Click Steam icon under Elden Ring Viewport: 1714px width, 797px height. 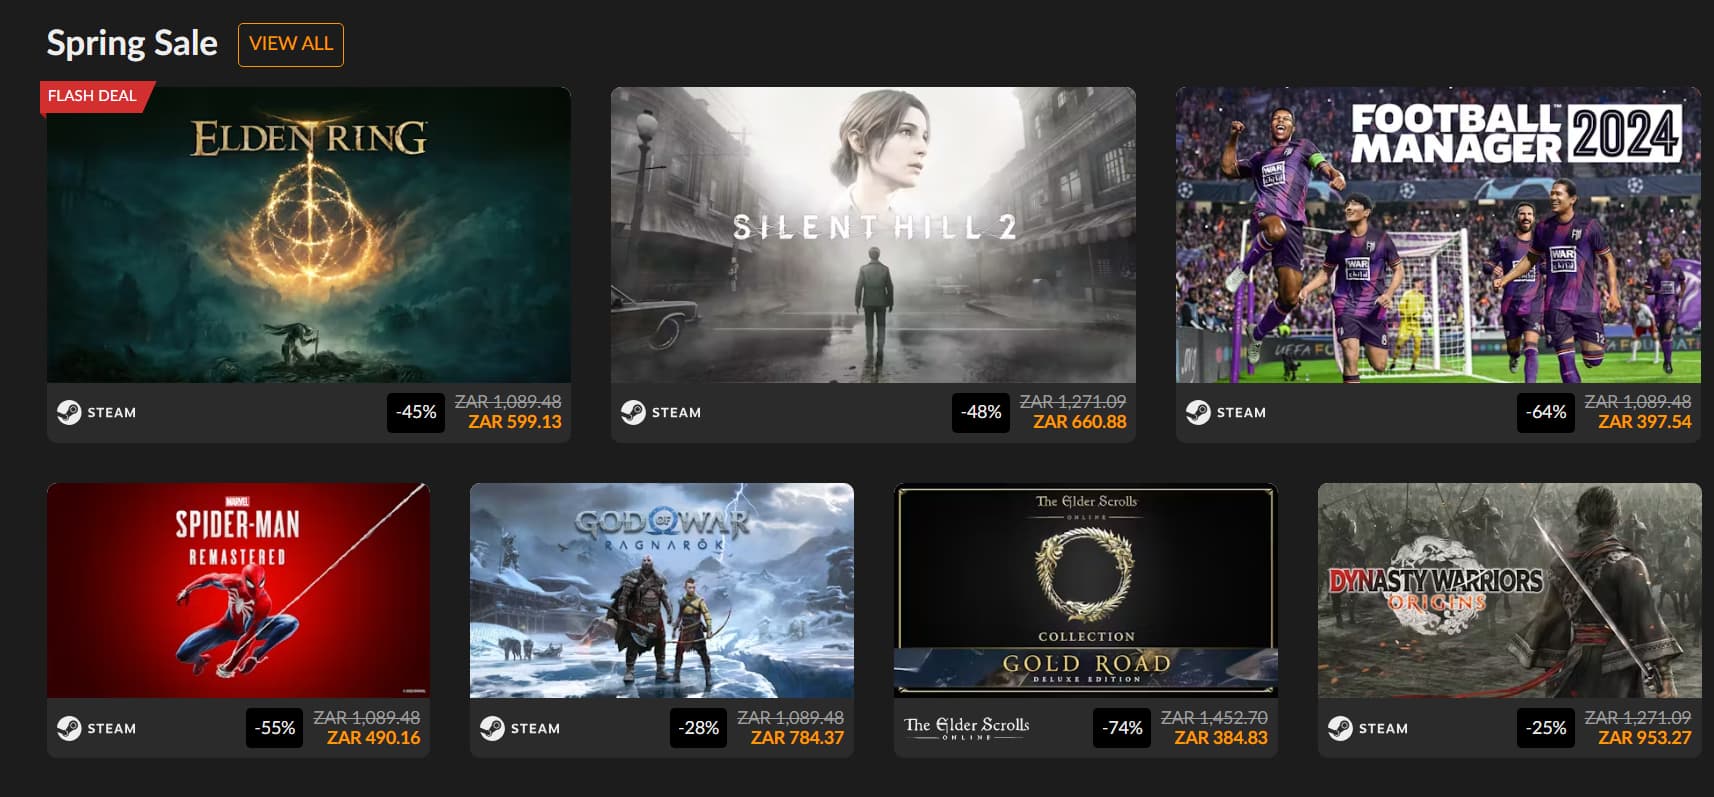[69, 412]
